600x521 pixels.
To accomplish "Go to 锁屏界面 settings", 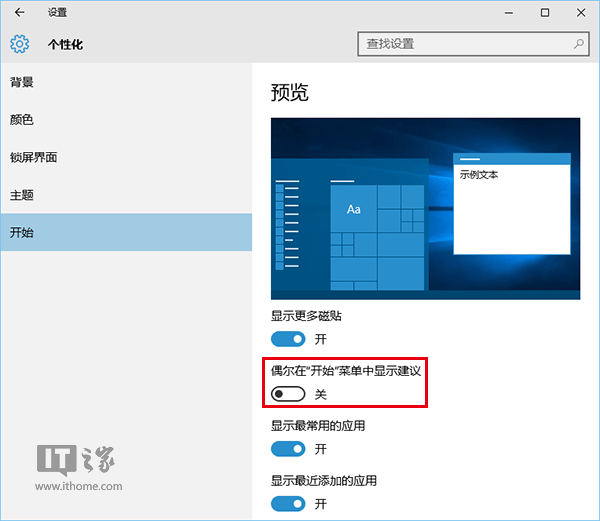I will (34, 157).
